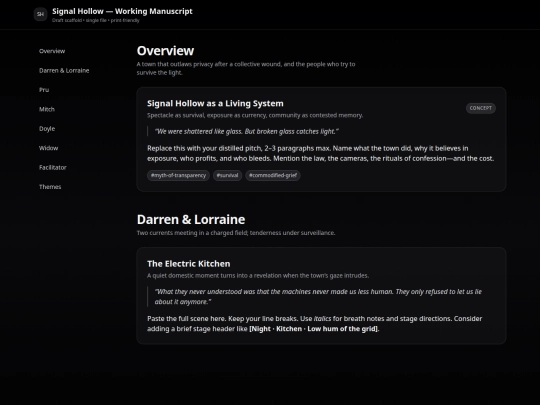Click the Signal Hollow — Working Manuscript title
Screen dimensions: 540x405
(x=122, y=11)
